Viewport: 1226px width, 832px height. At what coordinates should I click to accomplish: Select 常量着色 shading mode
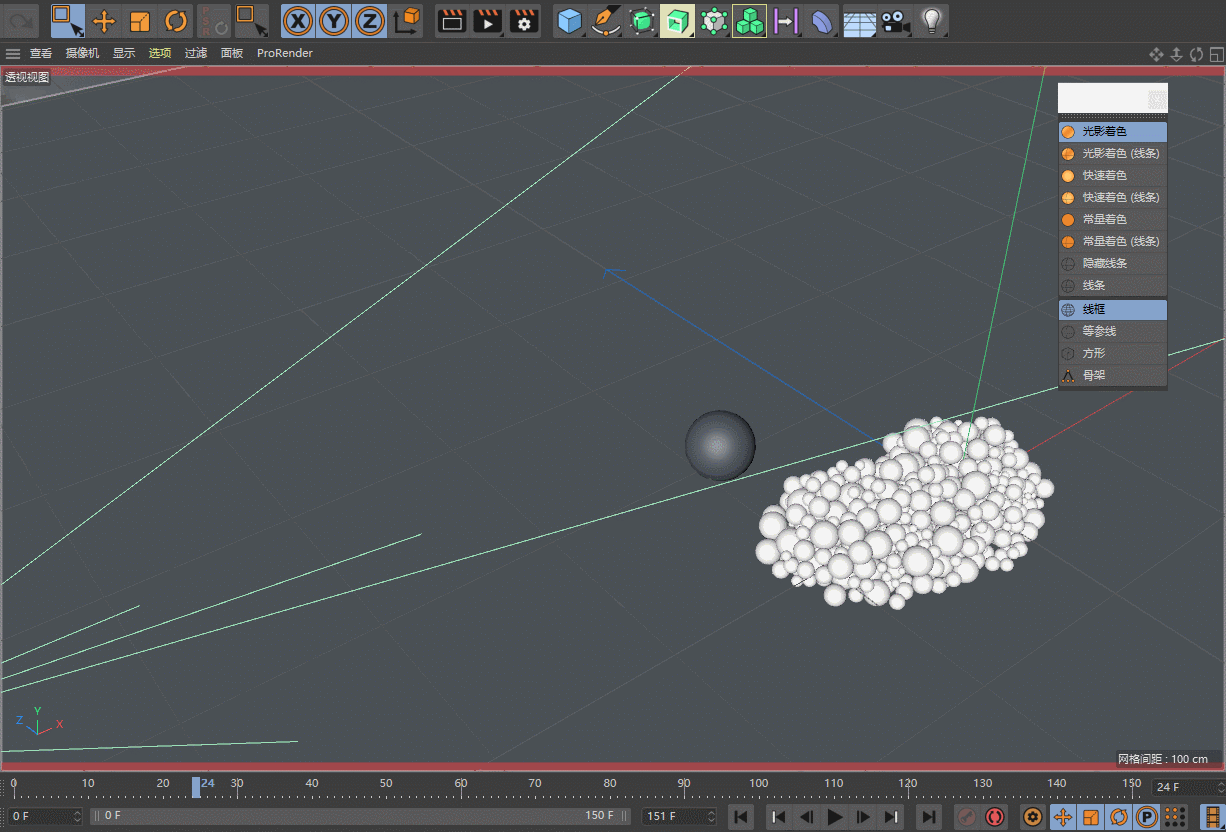click(x=1113, y=219)
